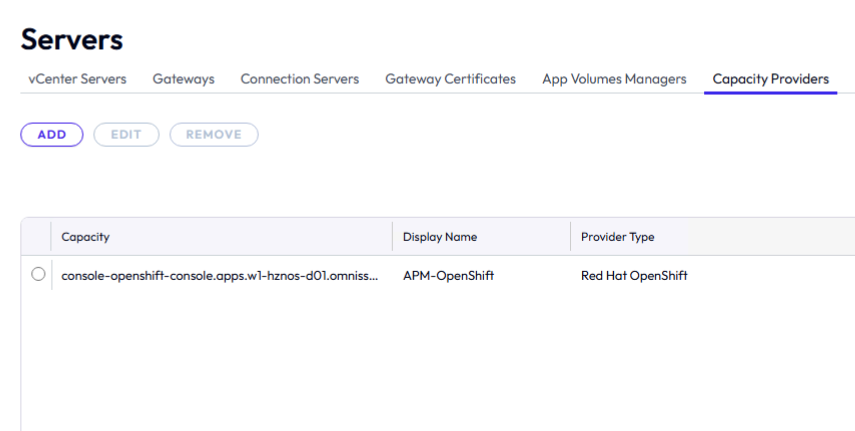Go to Connection Servers tab
Screen dimensions: 855x431
(x=299, y=79)
